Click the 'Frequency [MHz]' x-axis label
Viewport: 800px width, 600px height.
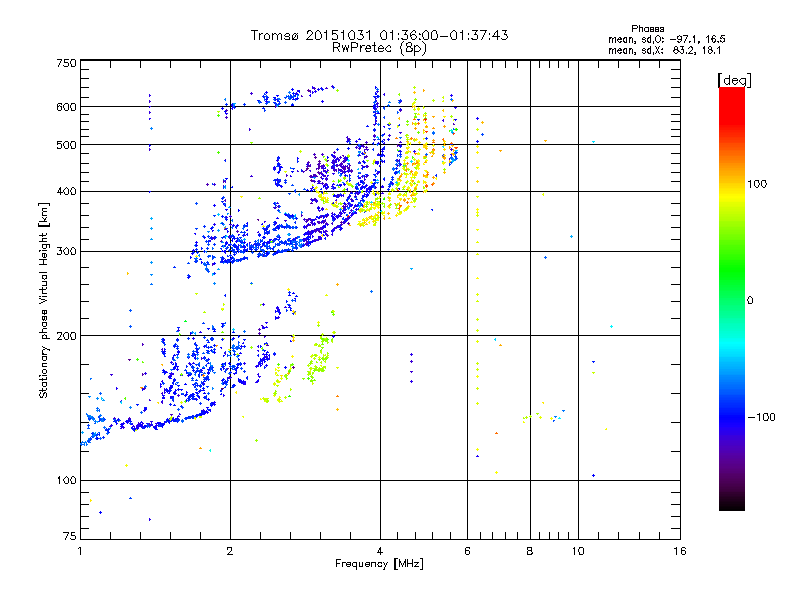tap(379, 564)
